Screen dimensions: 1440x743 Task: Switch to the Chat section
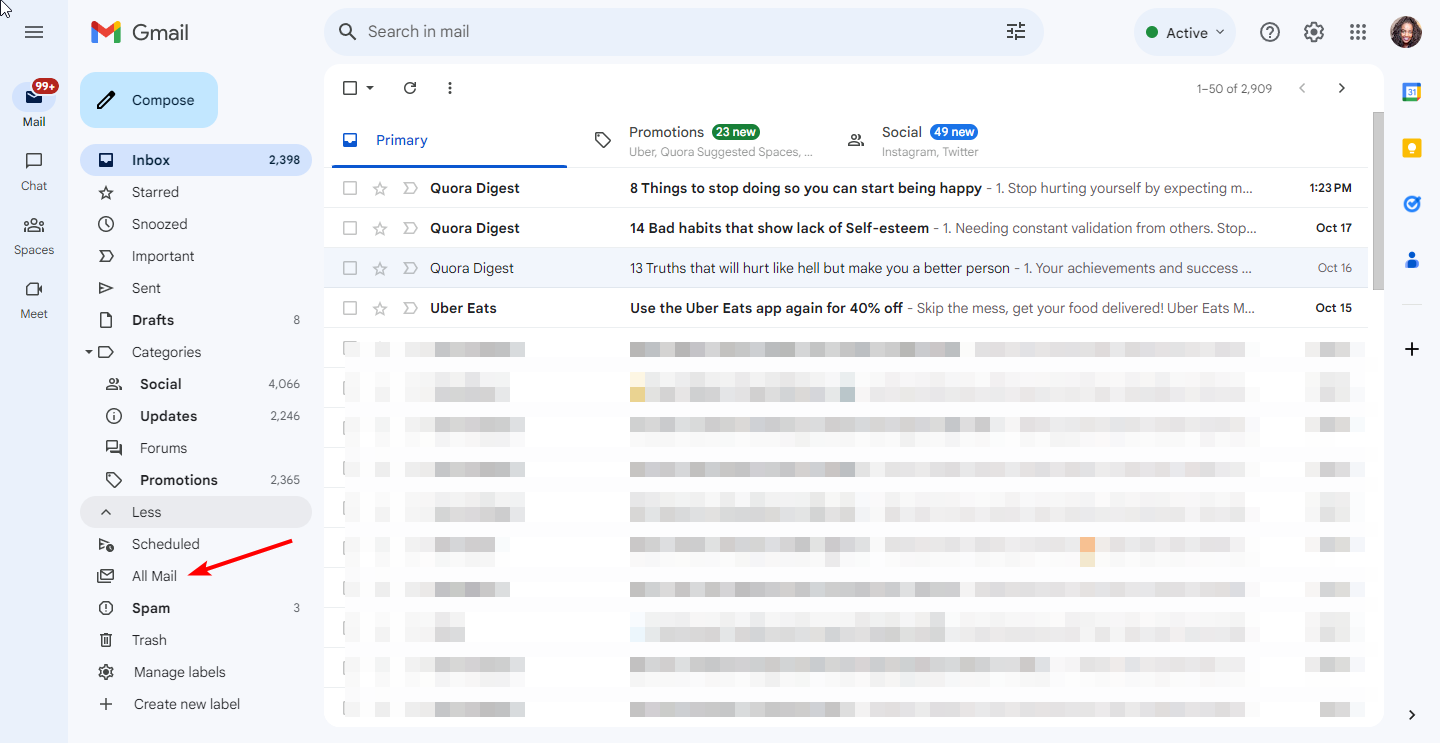point(33,171)
